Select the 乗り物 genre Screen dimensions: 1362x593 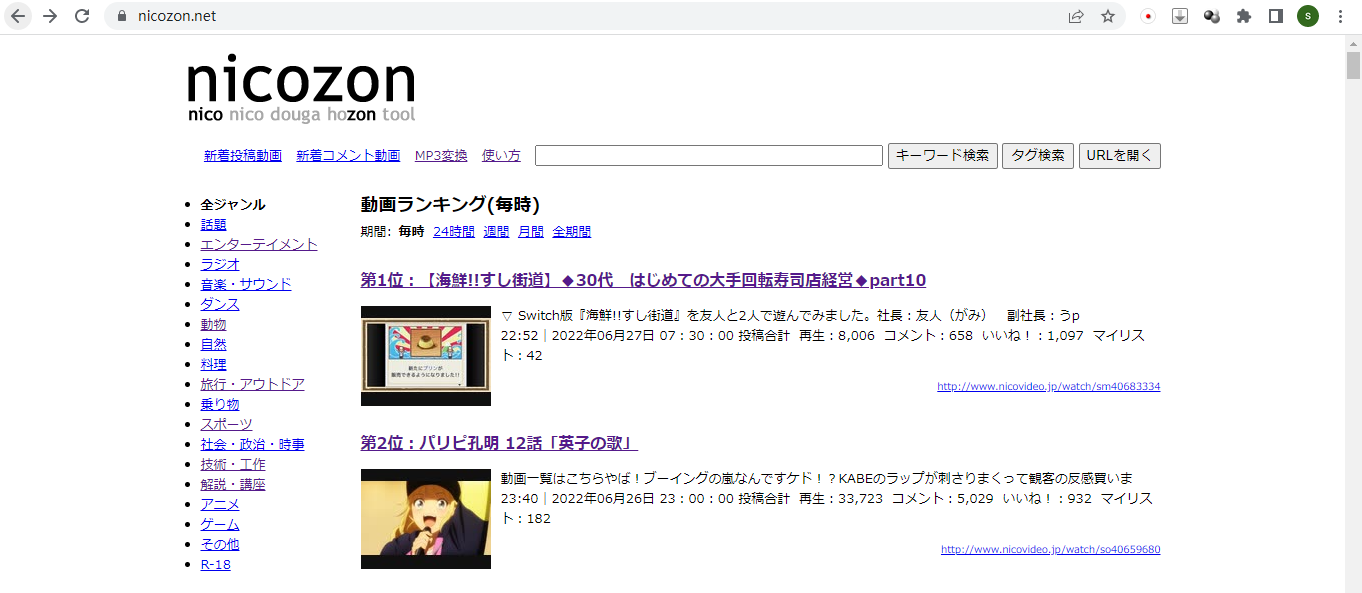[220, 405]
